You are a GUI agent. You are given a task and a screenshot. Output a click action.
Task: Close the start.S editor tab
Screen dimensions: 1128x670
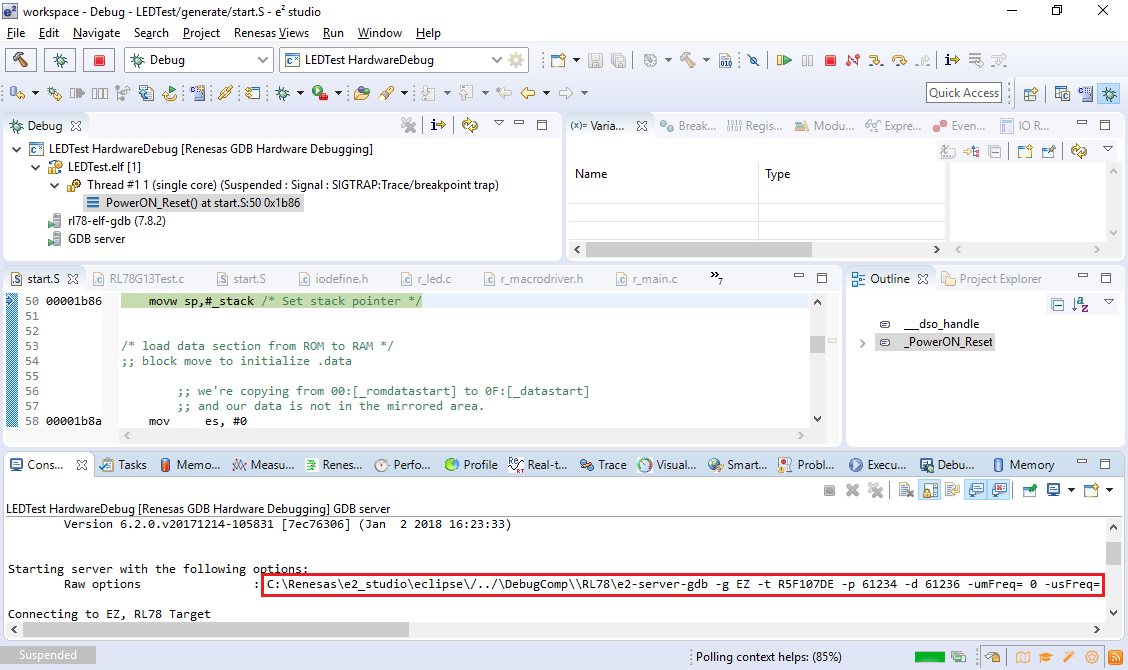[x=73, y=279]
